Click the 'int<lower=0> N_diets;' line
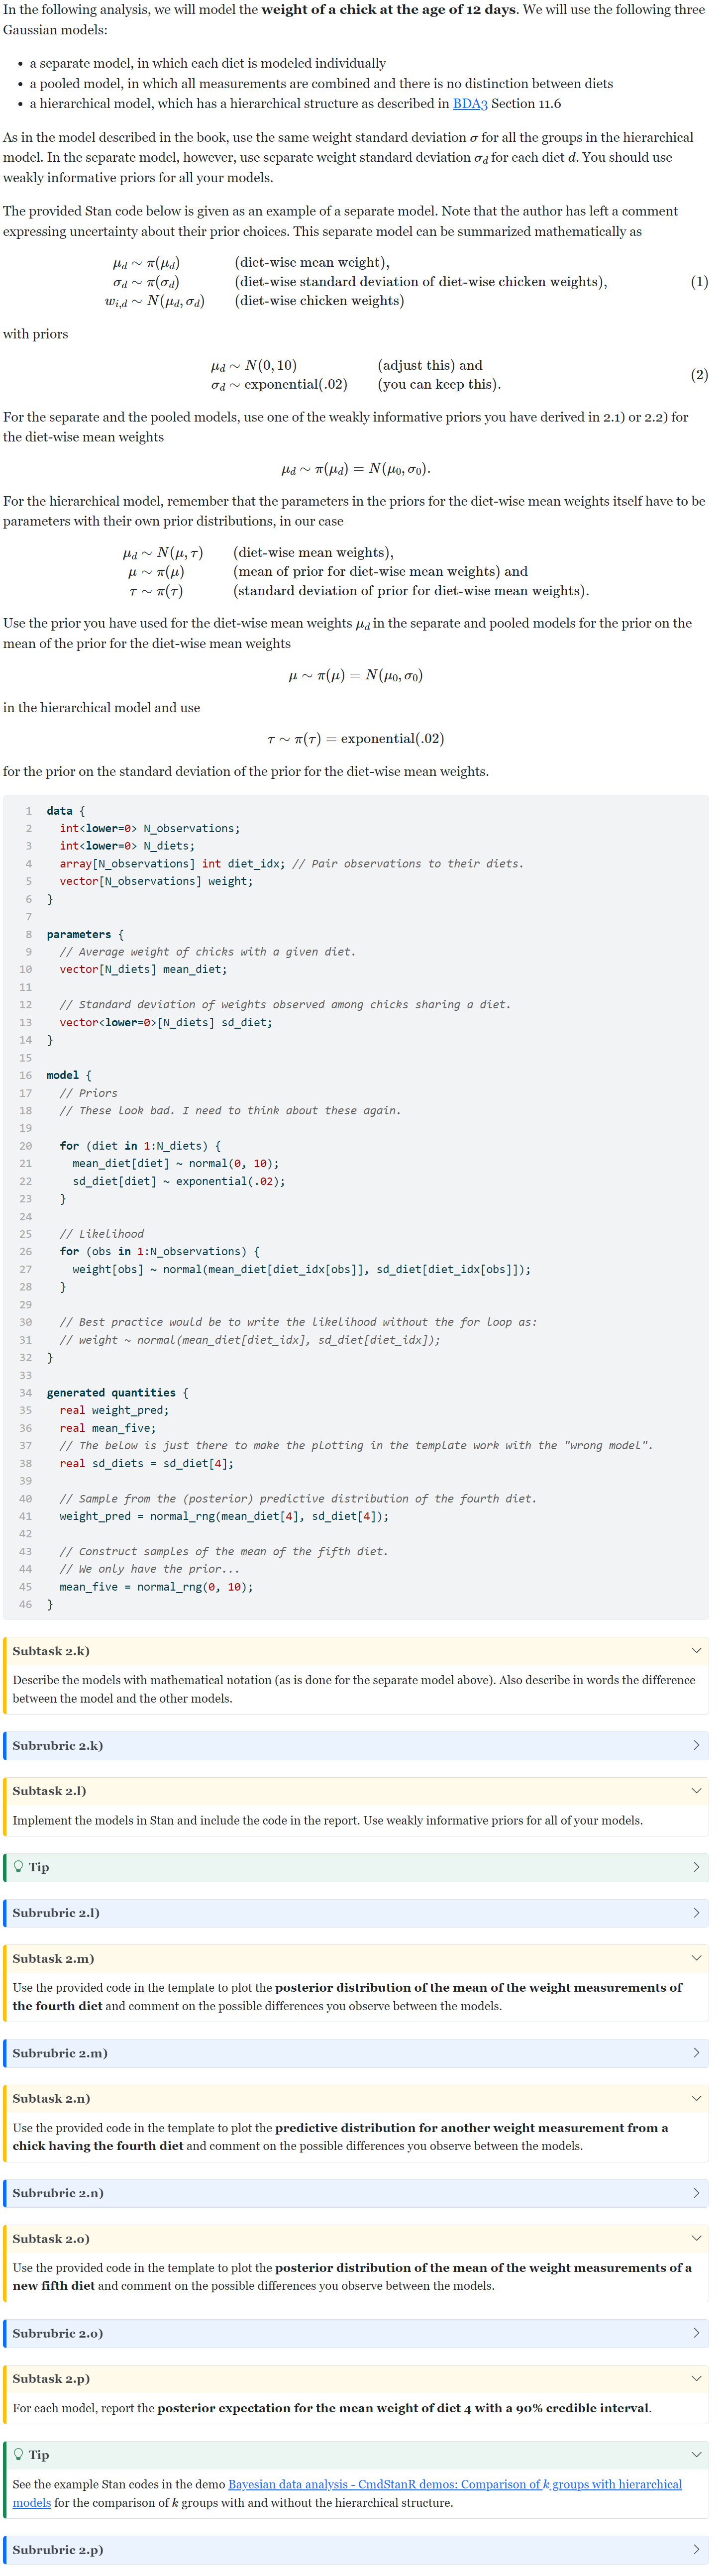The width and height of the screenshot is (727, 2576). pyautogui.click(x=127, y=846)
